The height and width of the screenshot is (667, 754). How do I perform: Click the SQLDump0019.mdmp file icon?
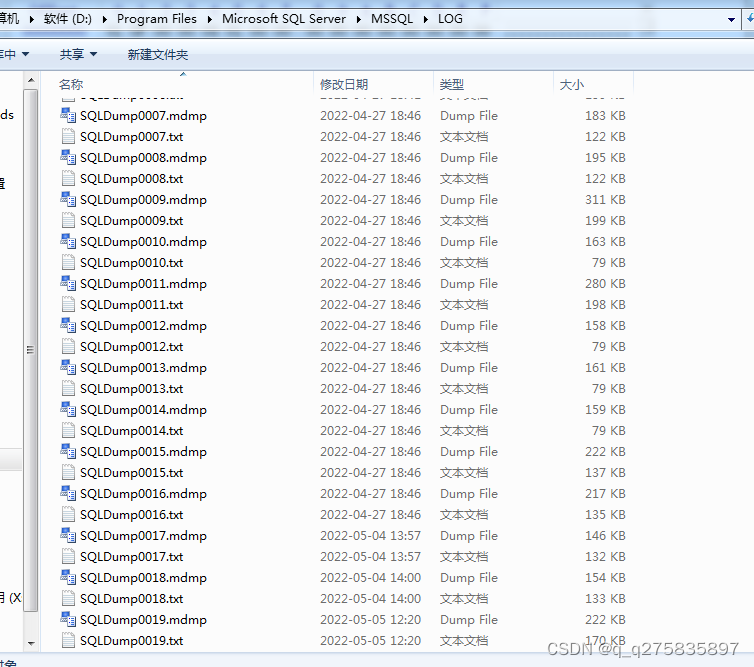(68, 619)
